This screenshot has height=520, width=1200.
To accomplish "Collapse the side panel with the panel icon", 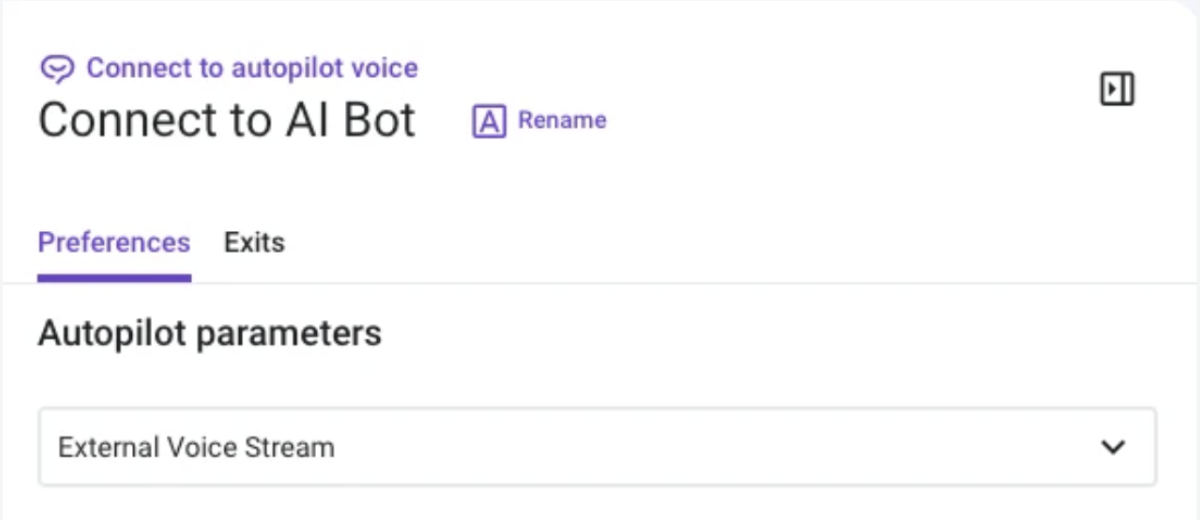I will pyautogui.click(x=1116, y=89).
